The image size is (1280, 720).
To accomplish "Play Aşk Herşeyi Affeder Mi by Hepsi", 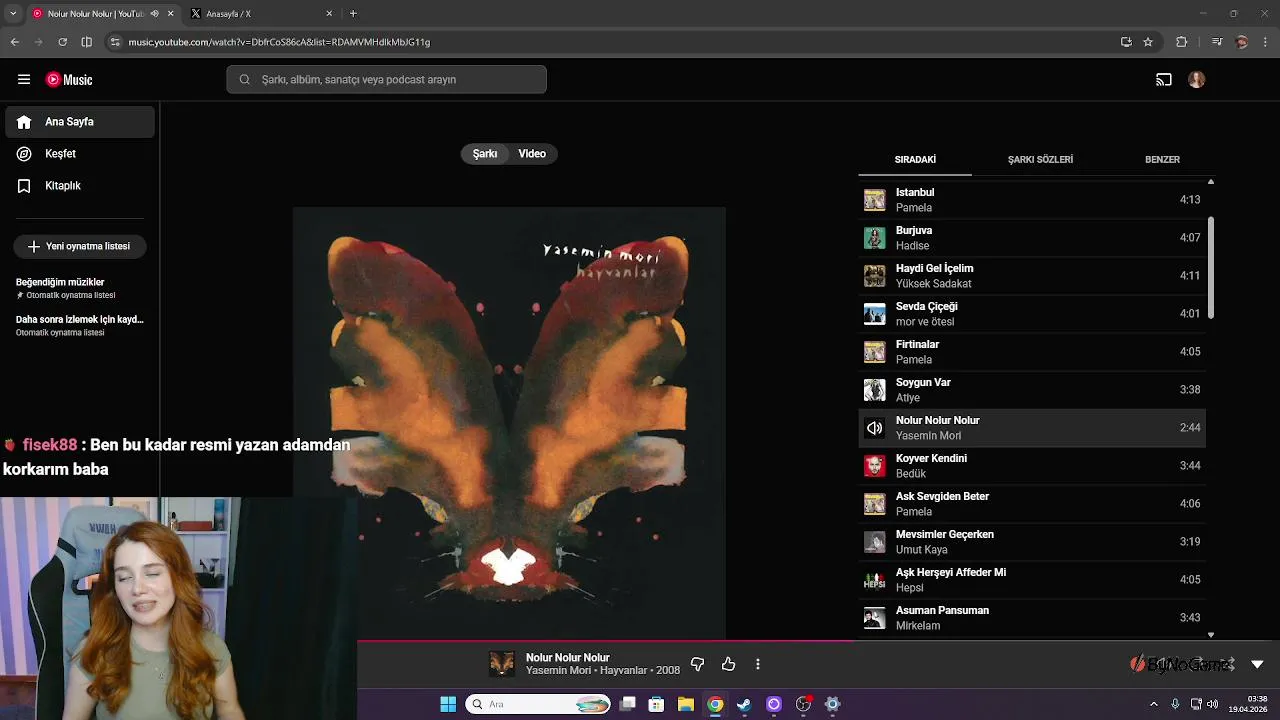I will pos(1032,580).
